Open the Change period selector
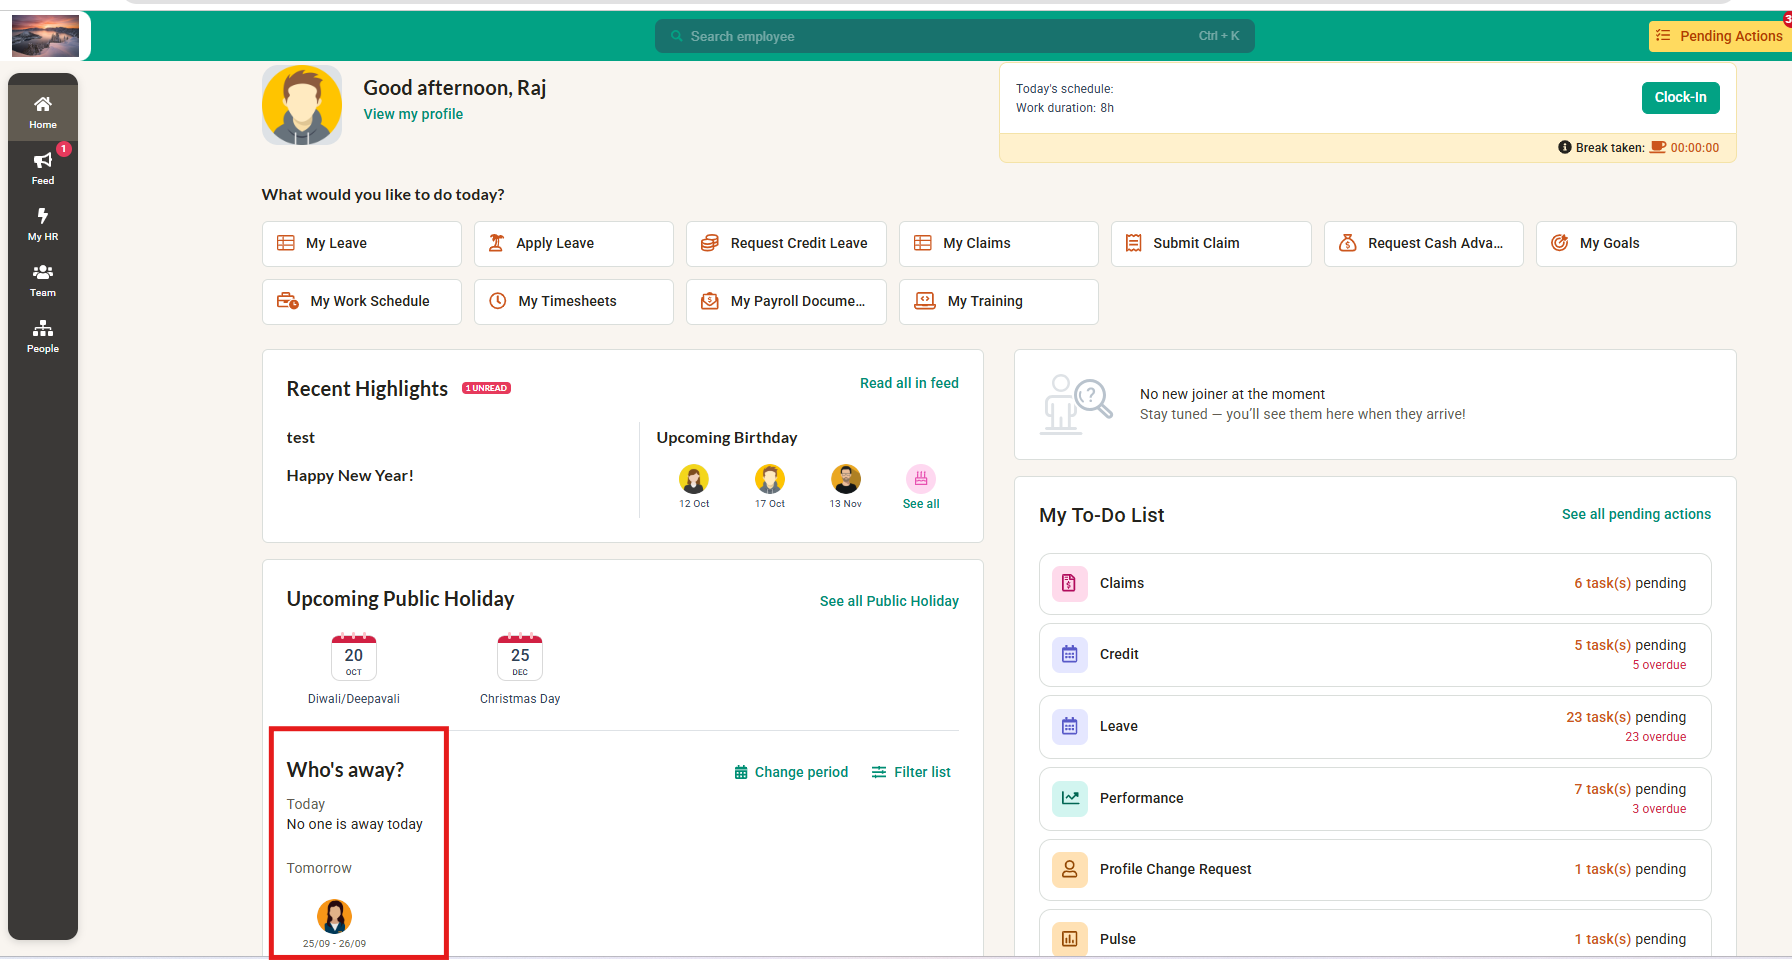The image size is (1792, 960). pyautogui.click(x=791, y=772)
